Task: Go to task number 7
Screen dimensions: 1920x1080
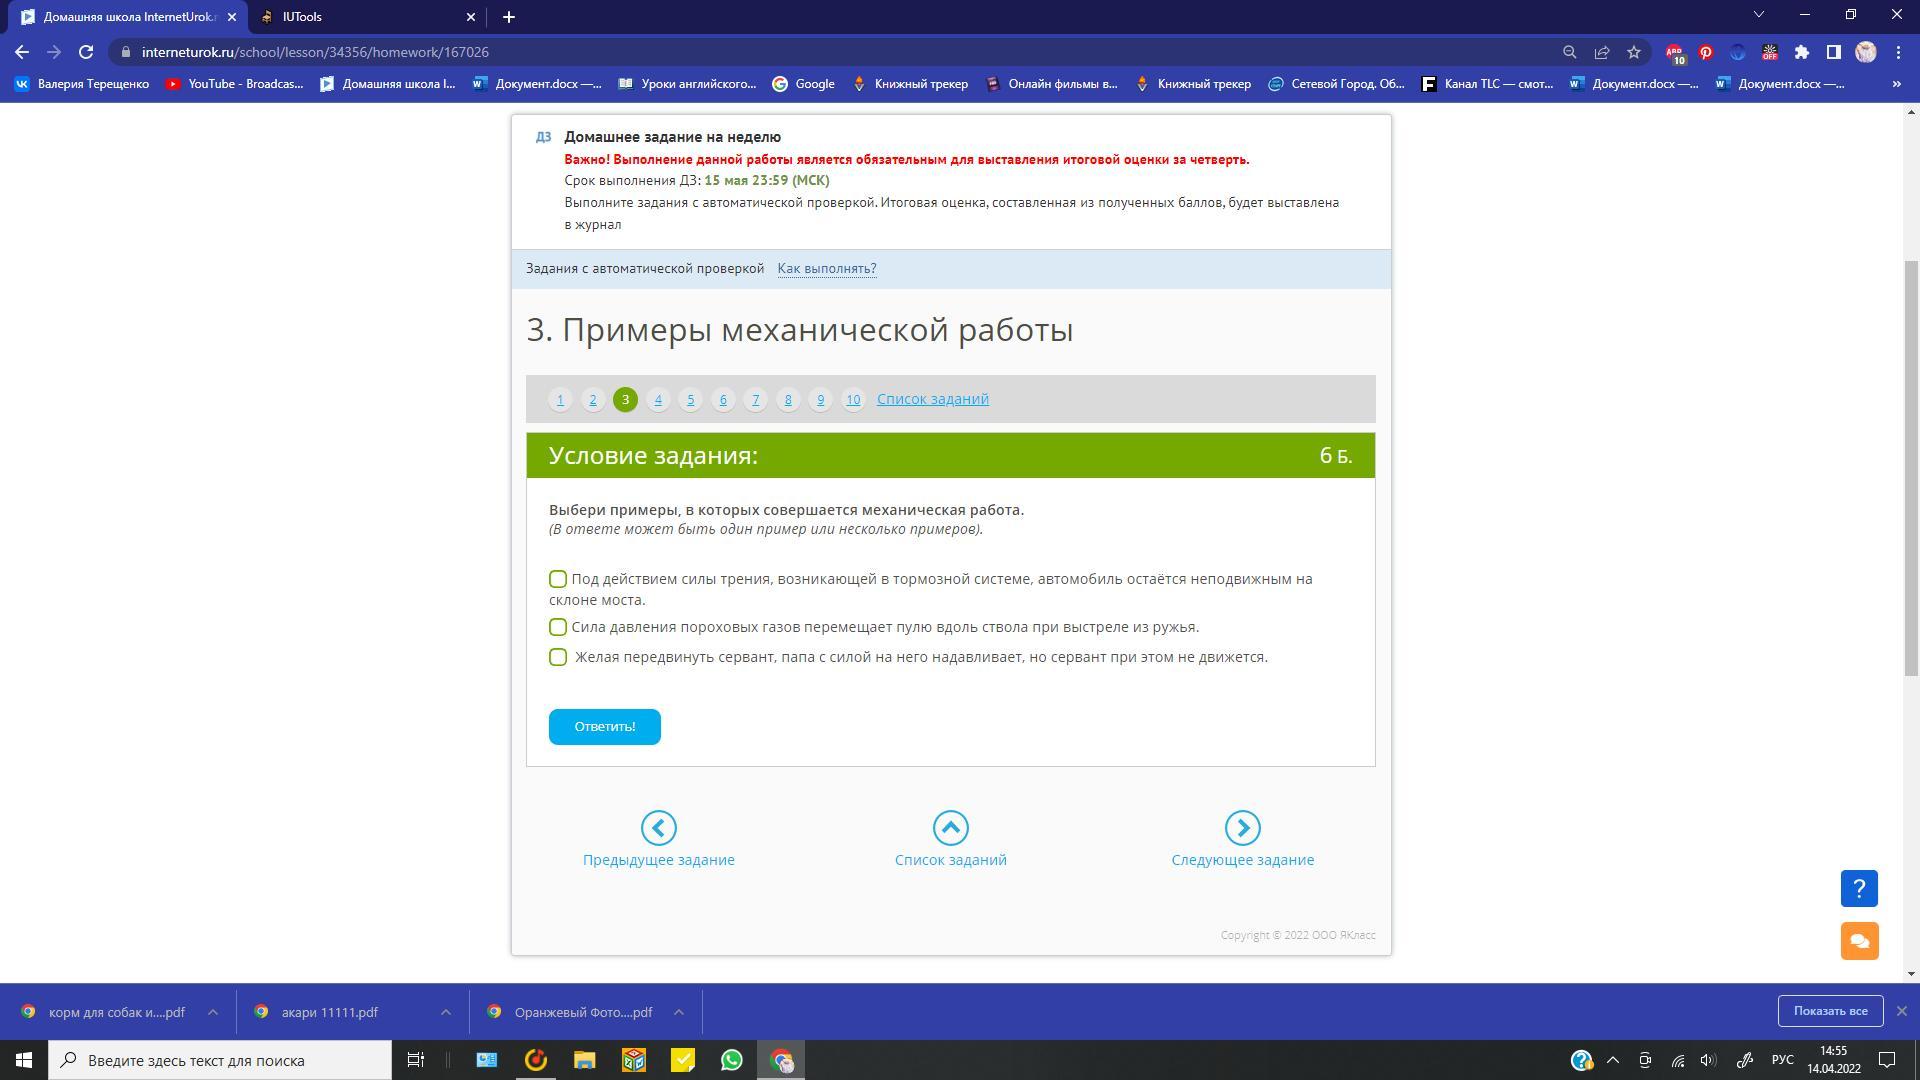Action: click(755, 399)
